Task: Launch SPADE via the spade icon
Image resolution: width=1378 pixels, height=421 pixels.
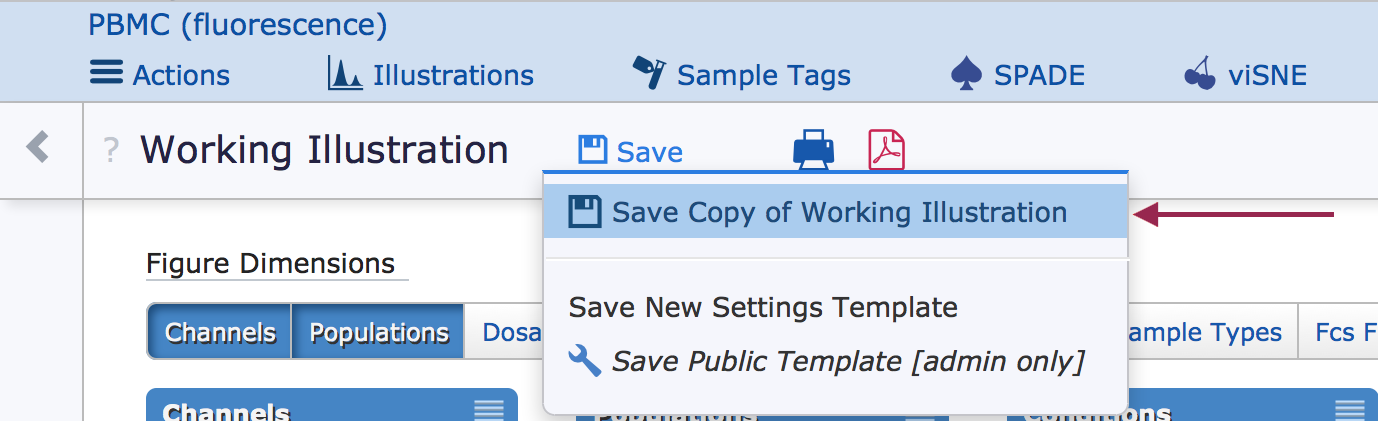Action: [964, 74]
